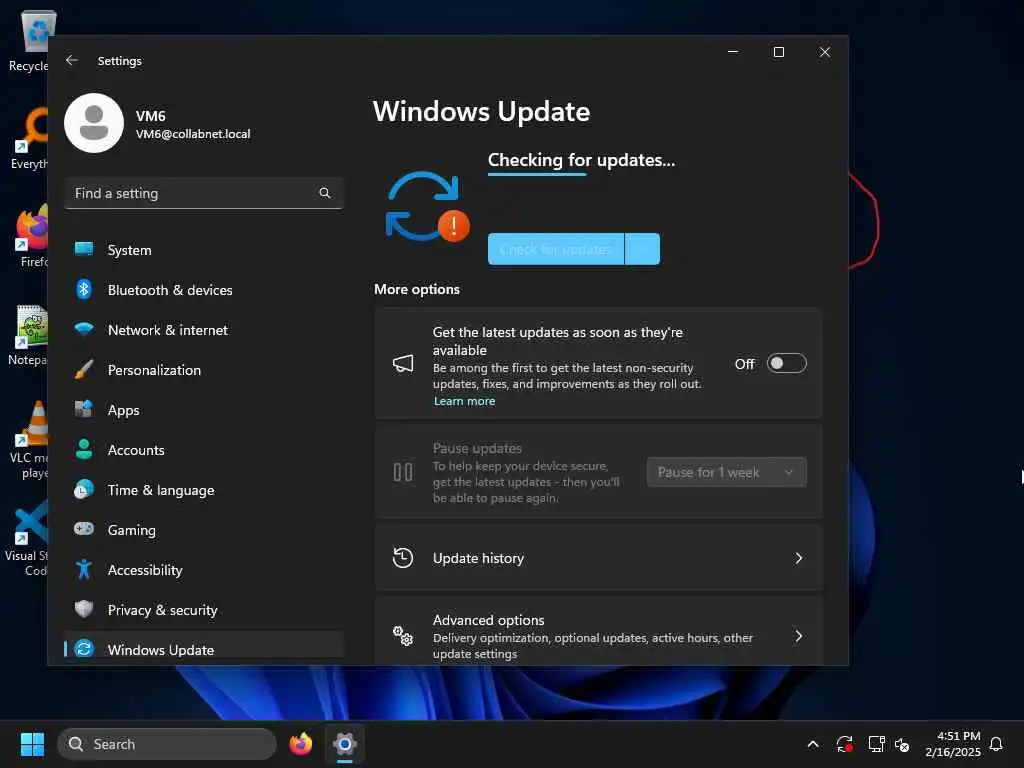
Task: Select the Accessibility figure icon
Action: pyautogui.click(x=84, y=569)
